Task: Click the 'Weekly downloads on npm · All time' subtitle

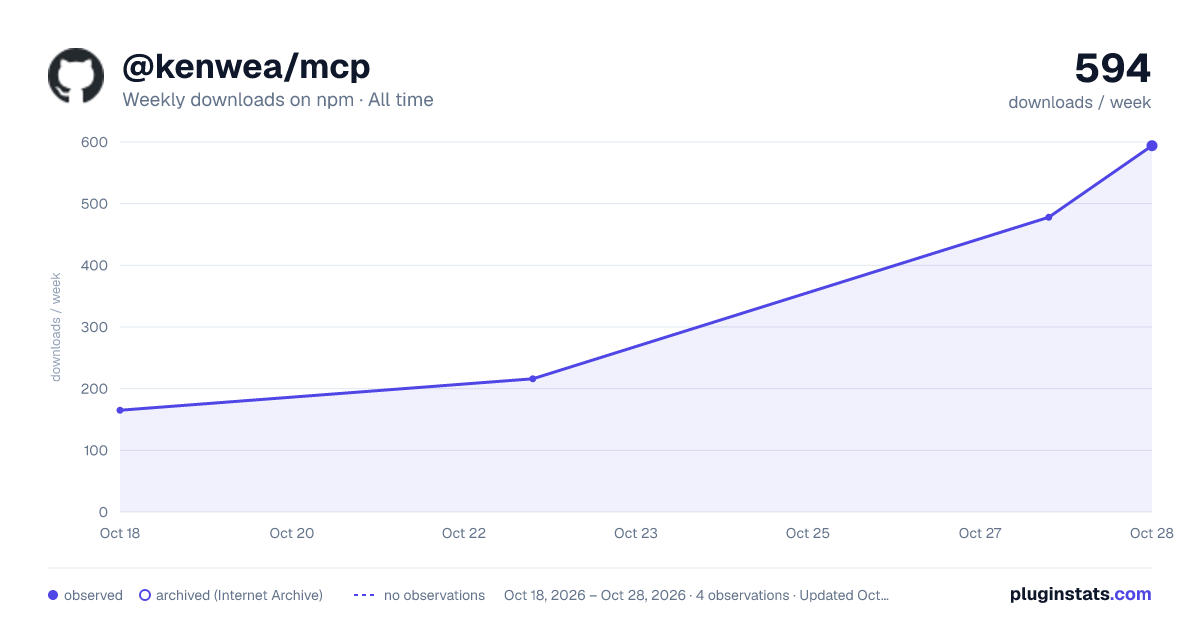Action: coord(278,100)
